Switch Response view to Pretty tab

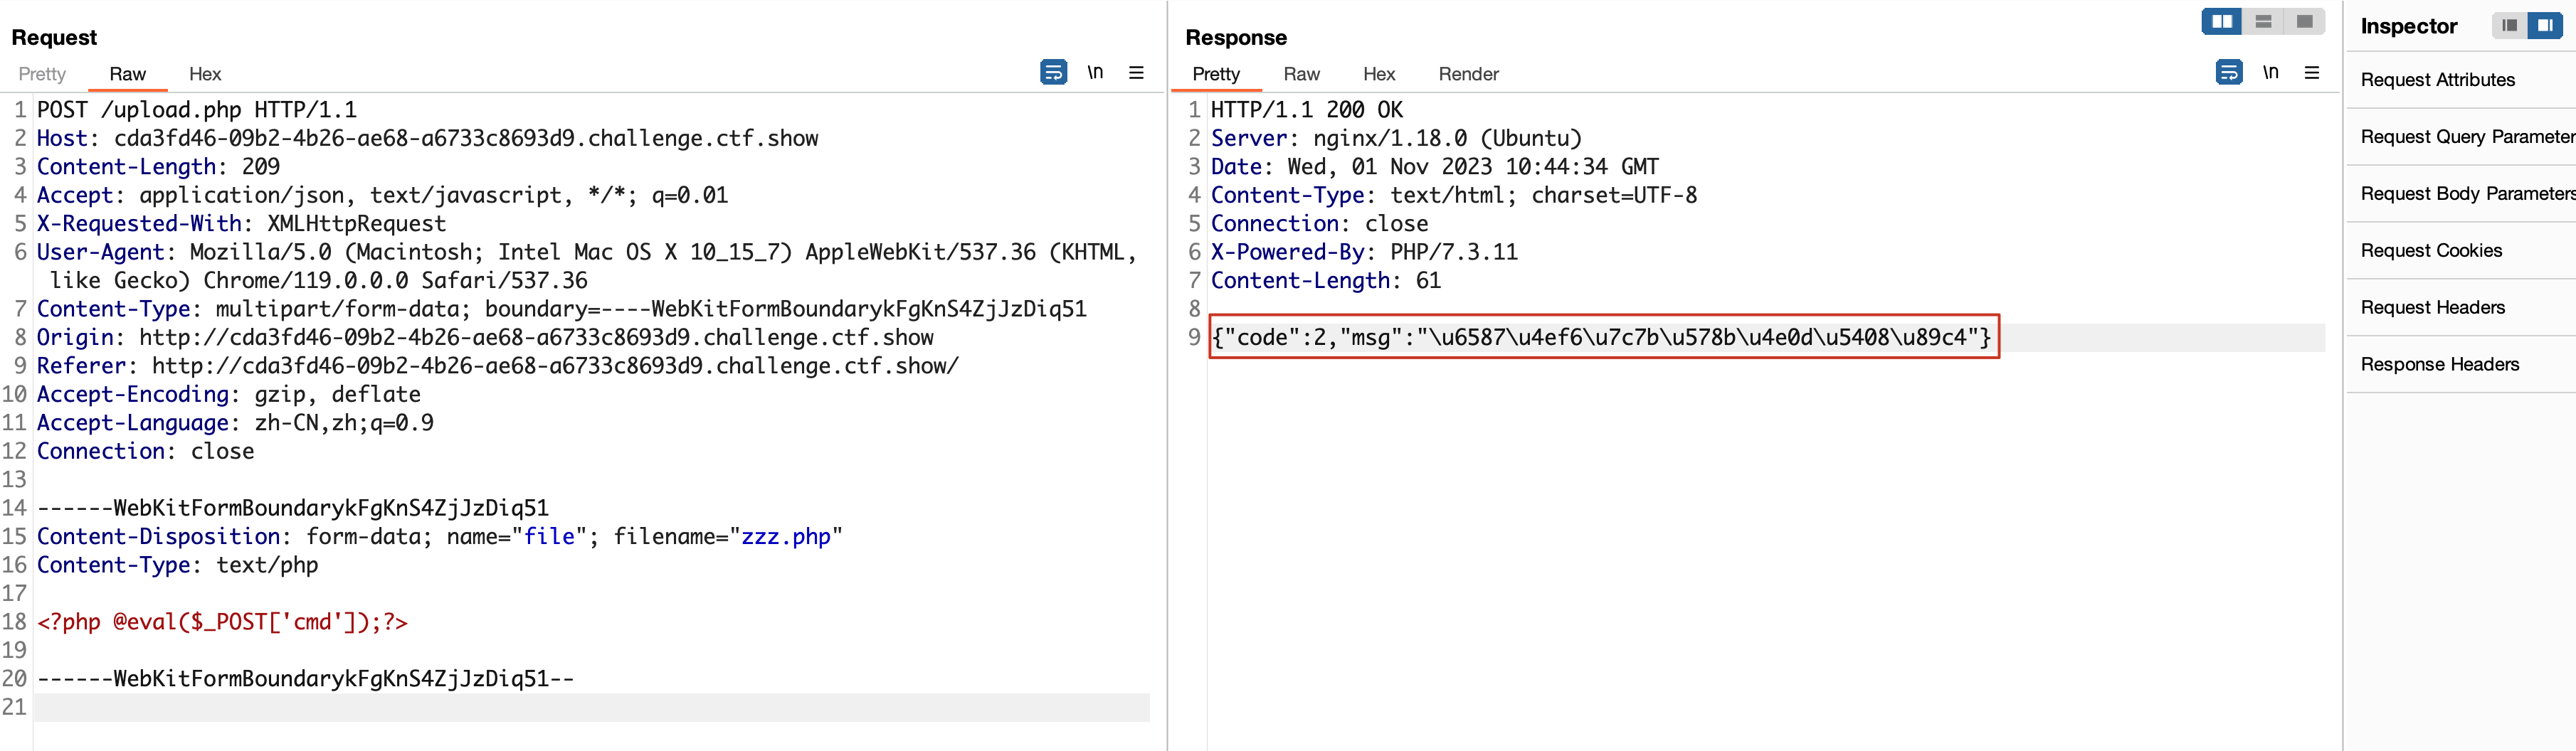pos(1216,74)
